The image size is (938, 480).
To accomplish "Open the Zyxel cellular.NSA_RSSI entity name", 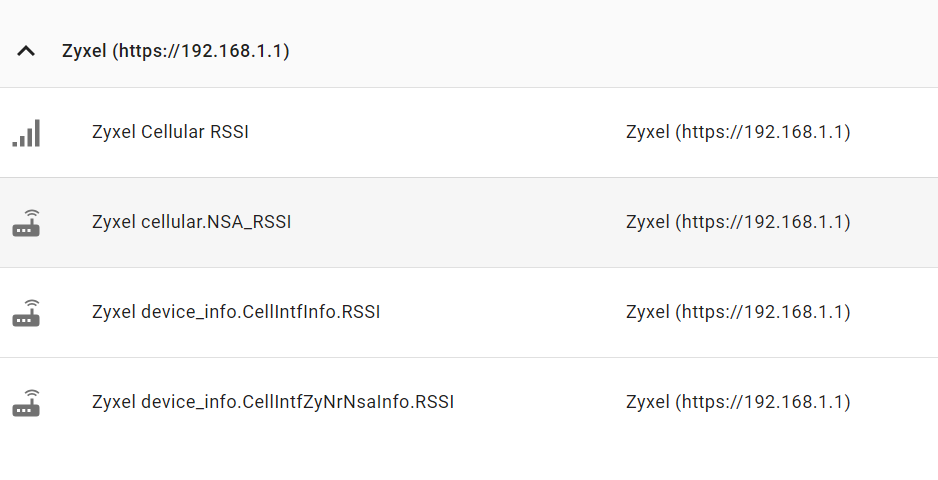I will (x=191, y=223).
